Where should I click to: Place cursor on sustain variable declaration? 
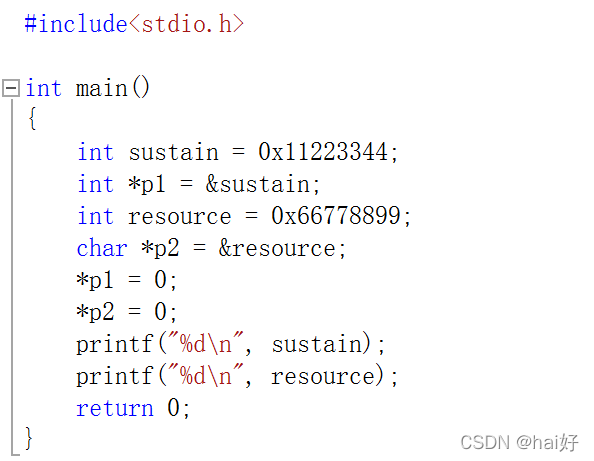point(174,153)
